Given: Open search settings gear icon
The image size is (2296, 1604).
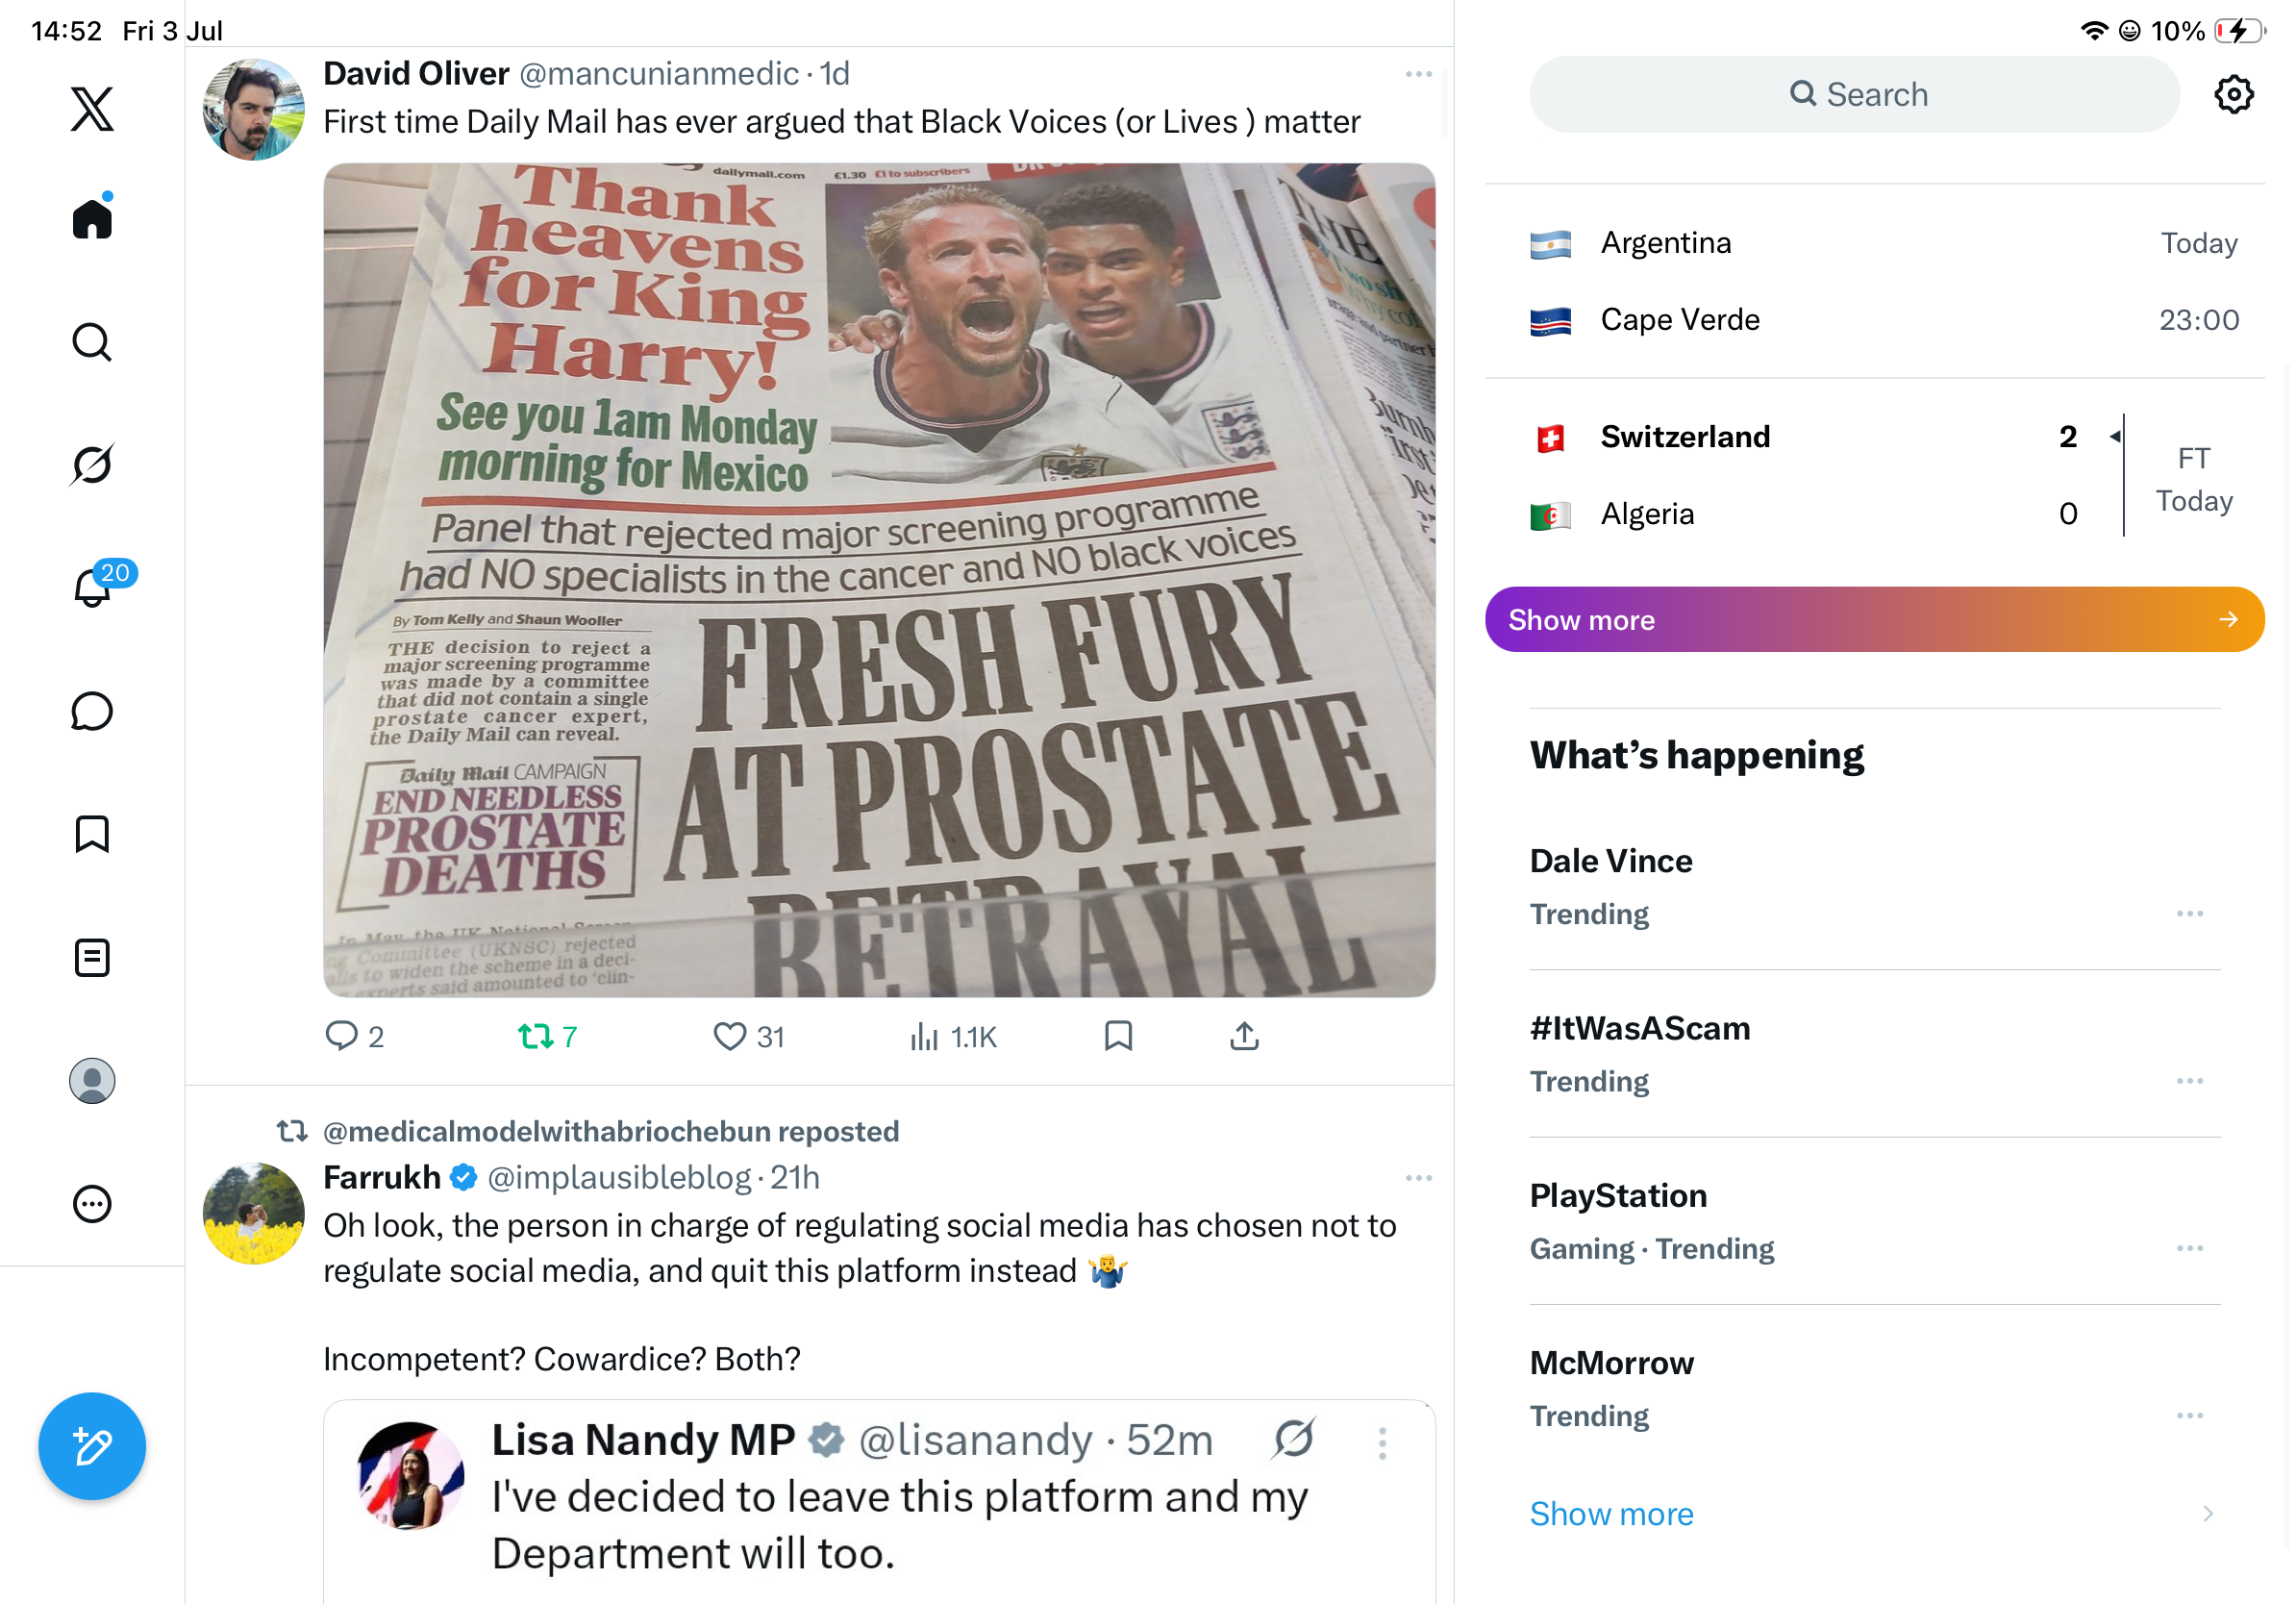Looking at the screenshot, I should click(x=2232, y=95).
